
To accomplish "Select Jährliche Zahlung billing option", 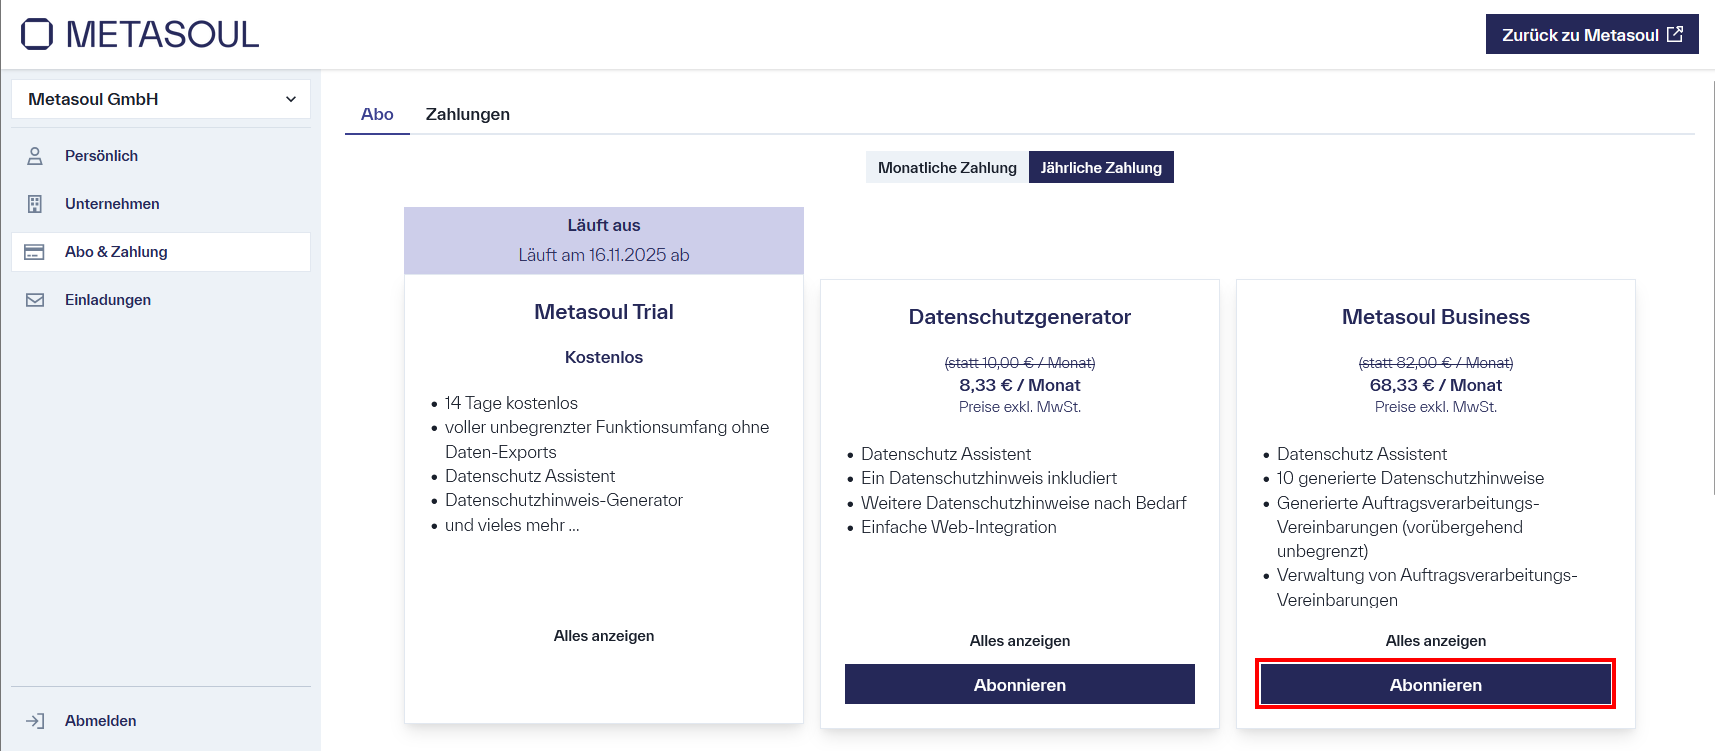I will tap(1101, 167).
